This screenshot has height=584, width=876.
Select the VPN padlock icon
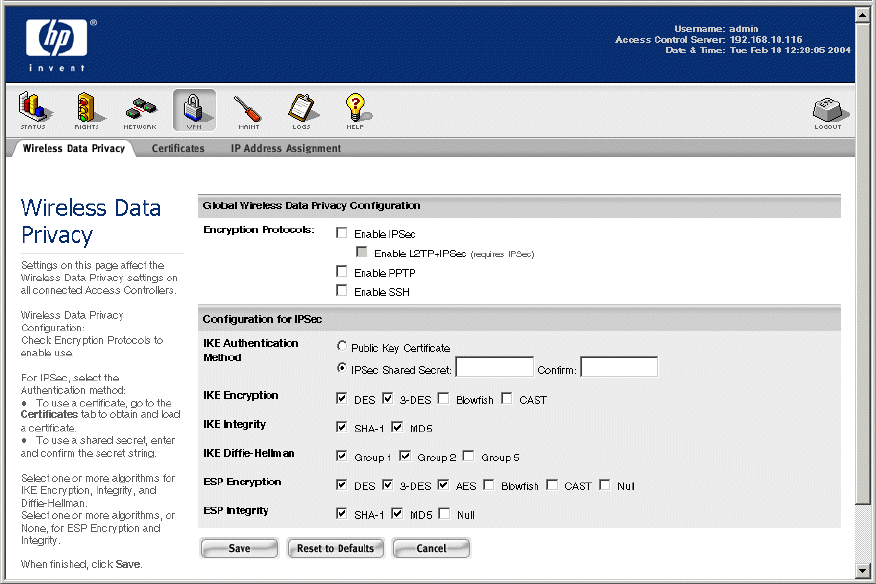pos(194,110)
